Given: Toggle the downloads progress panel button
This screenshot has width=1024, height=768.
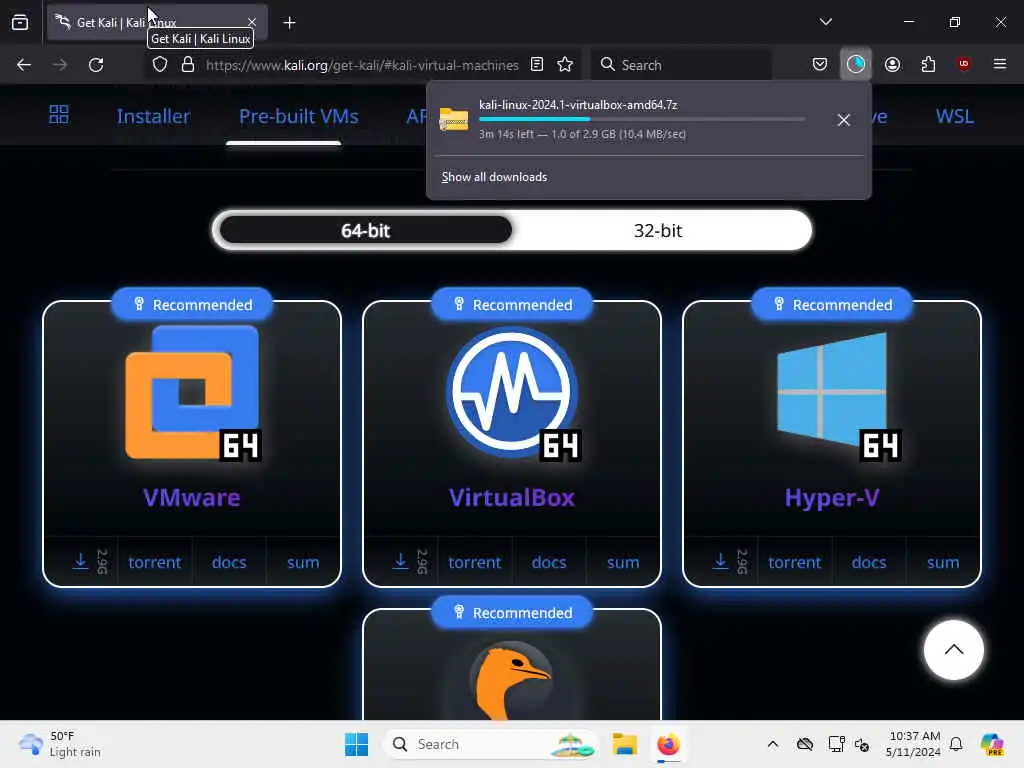Looking at the screenshot, I should (x=856, y=64).
